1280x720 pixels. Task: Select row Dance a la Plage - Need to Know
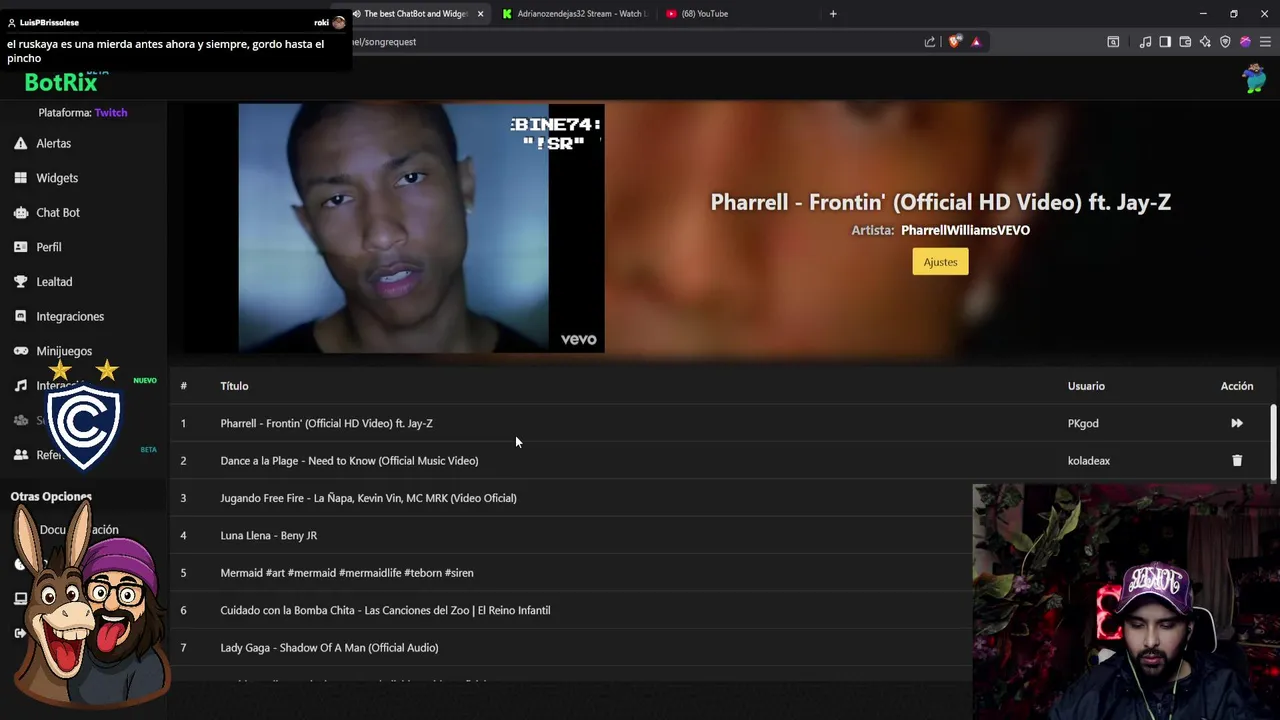click(x=720, y=461)
